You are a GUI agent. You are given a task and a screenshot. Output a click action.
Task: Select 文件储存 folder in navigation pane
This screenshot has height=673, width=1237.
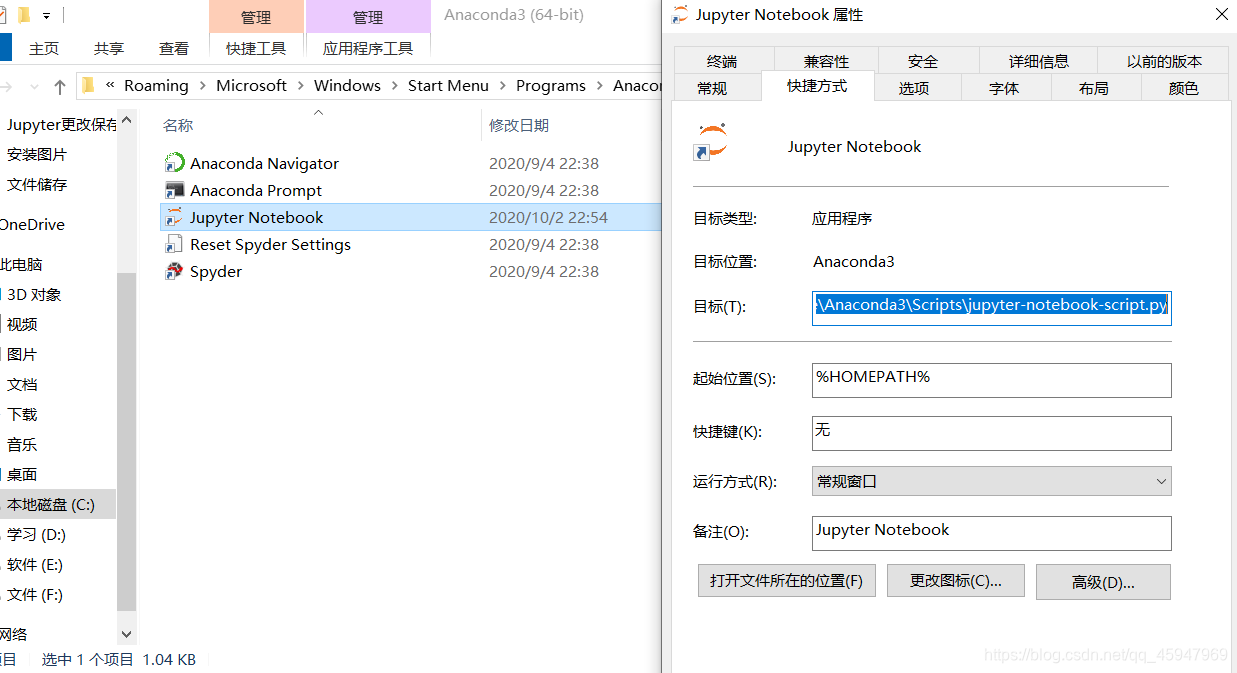pyautogui.click(x=37, y=184)
